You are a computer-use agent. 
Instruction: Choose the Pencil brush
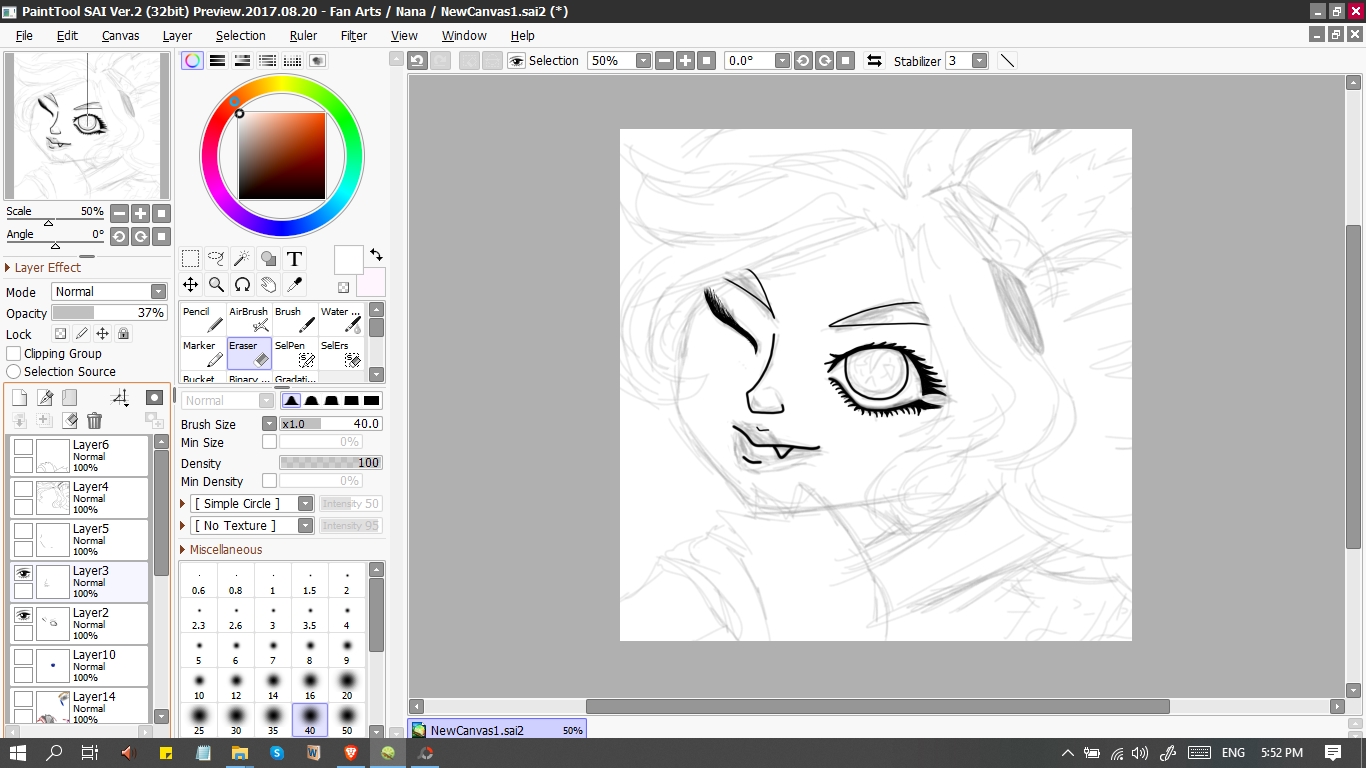coord(203,320)
